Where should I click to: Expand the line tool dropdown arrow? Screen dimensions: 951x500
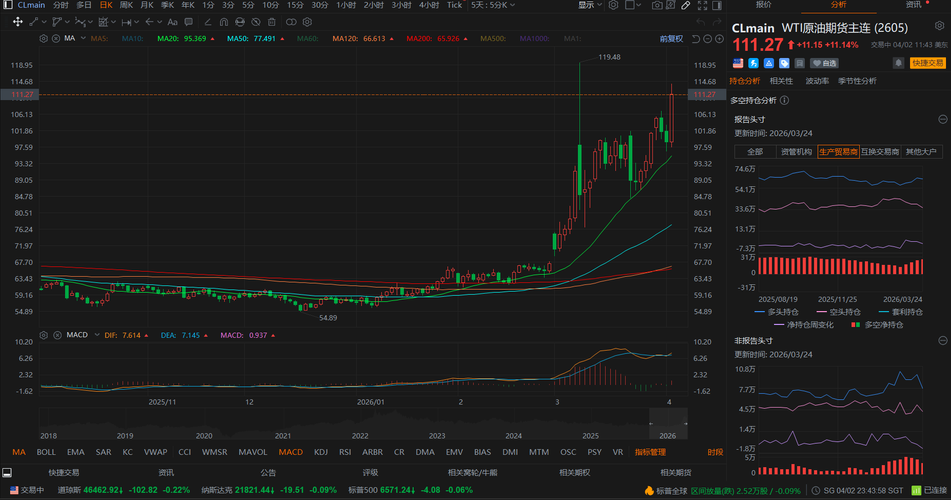coord(44,22)
